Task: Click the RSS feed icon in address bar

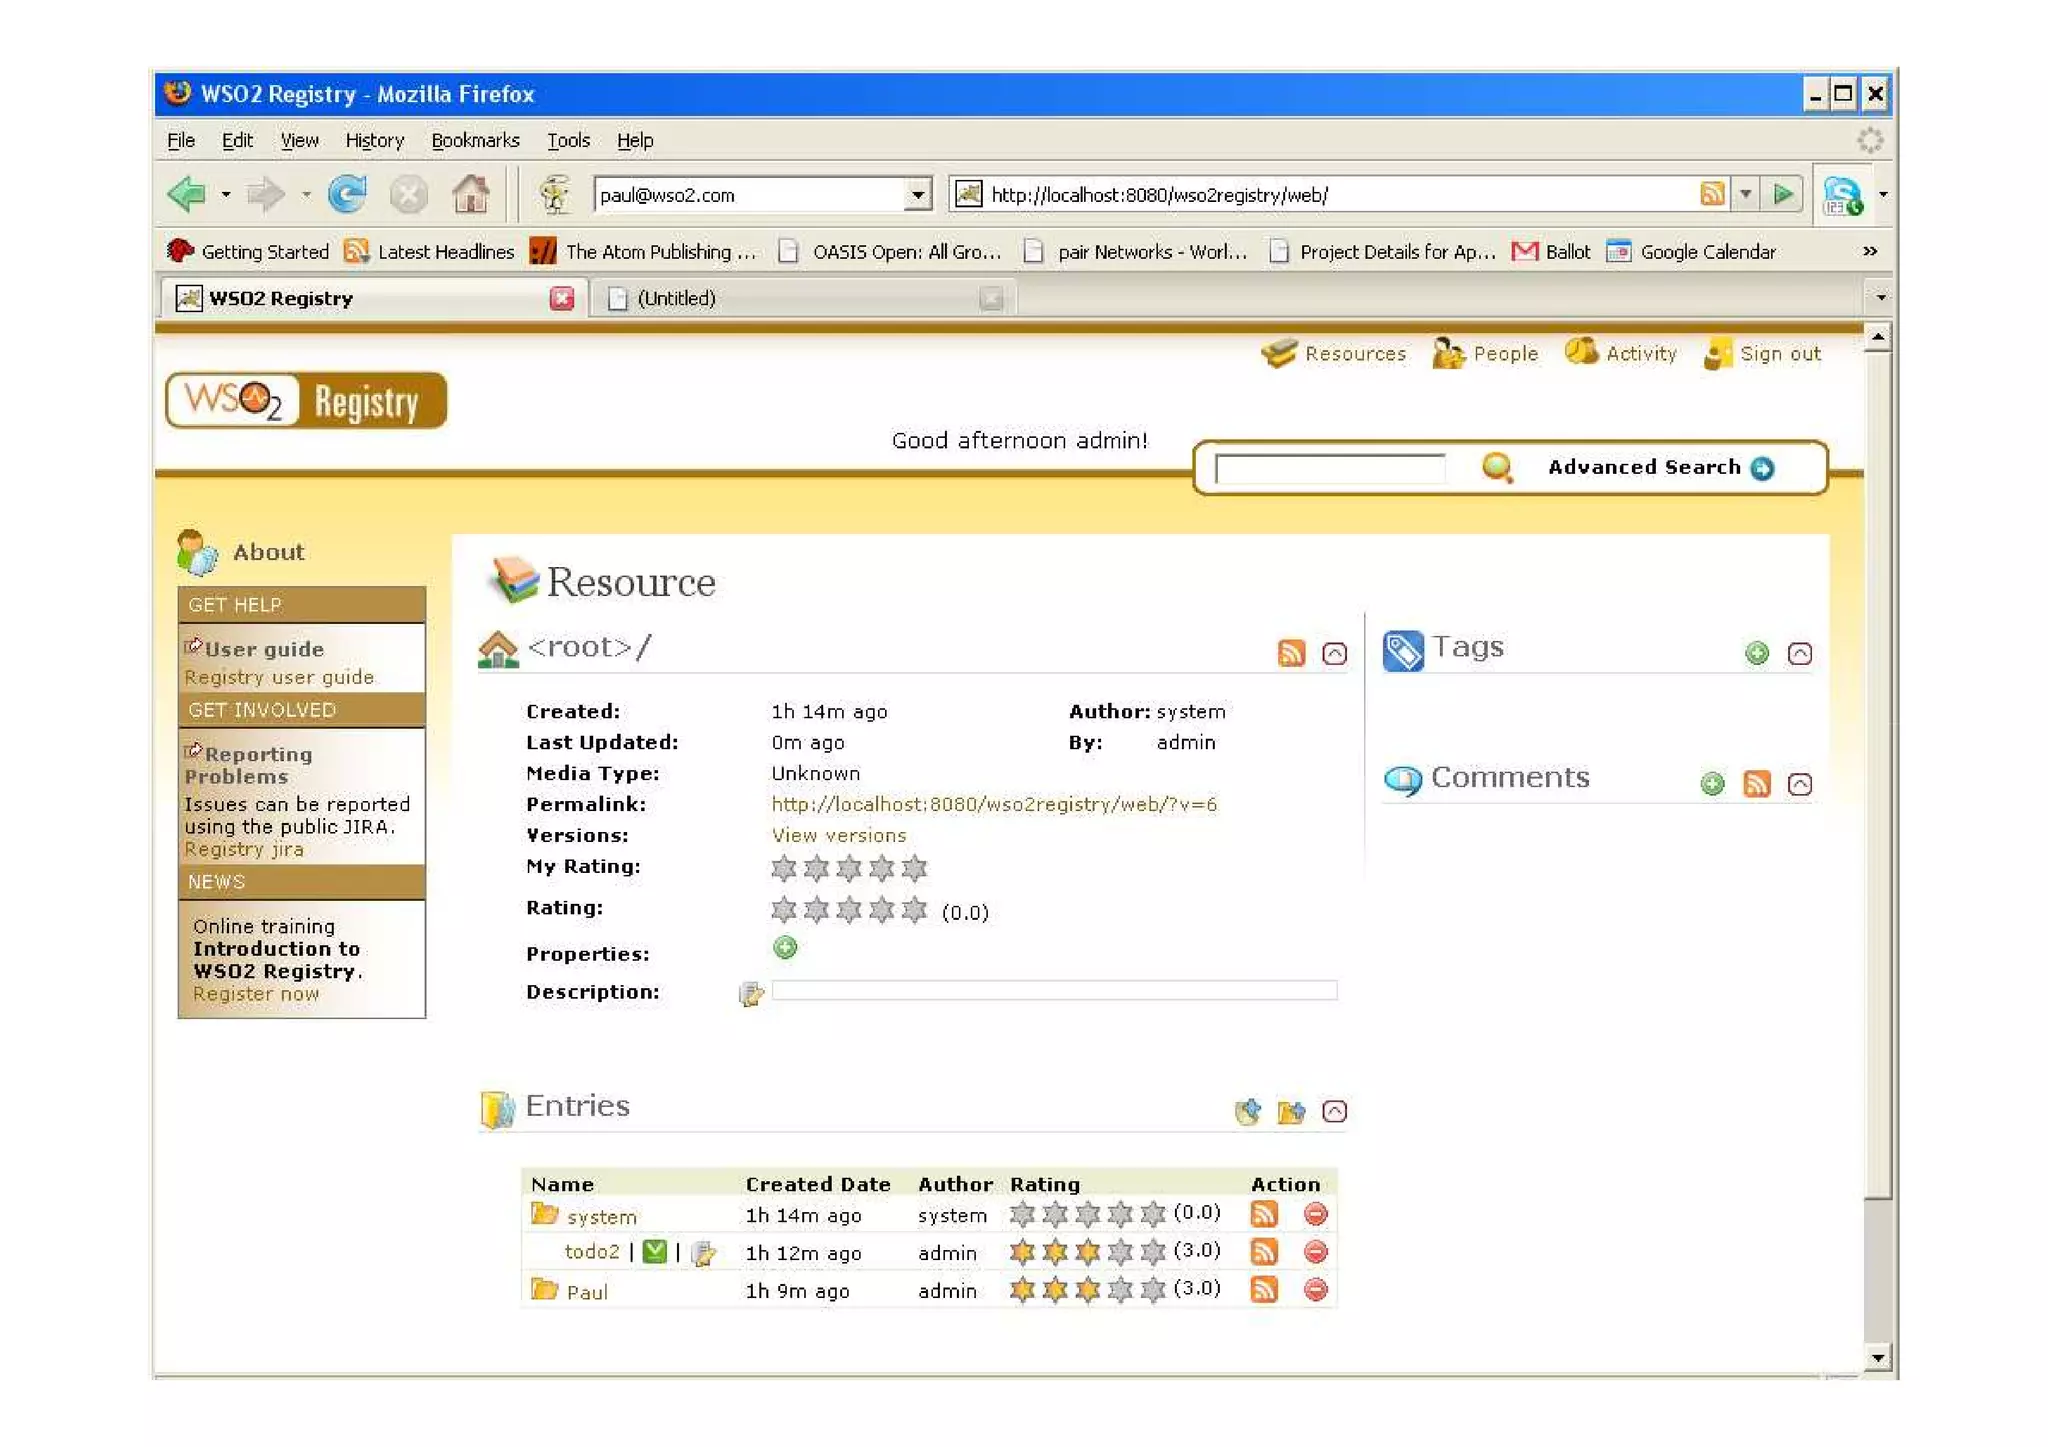Action: point(1711,194)
